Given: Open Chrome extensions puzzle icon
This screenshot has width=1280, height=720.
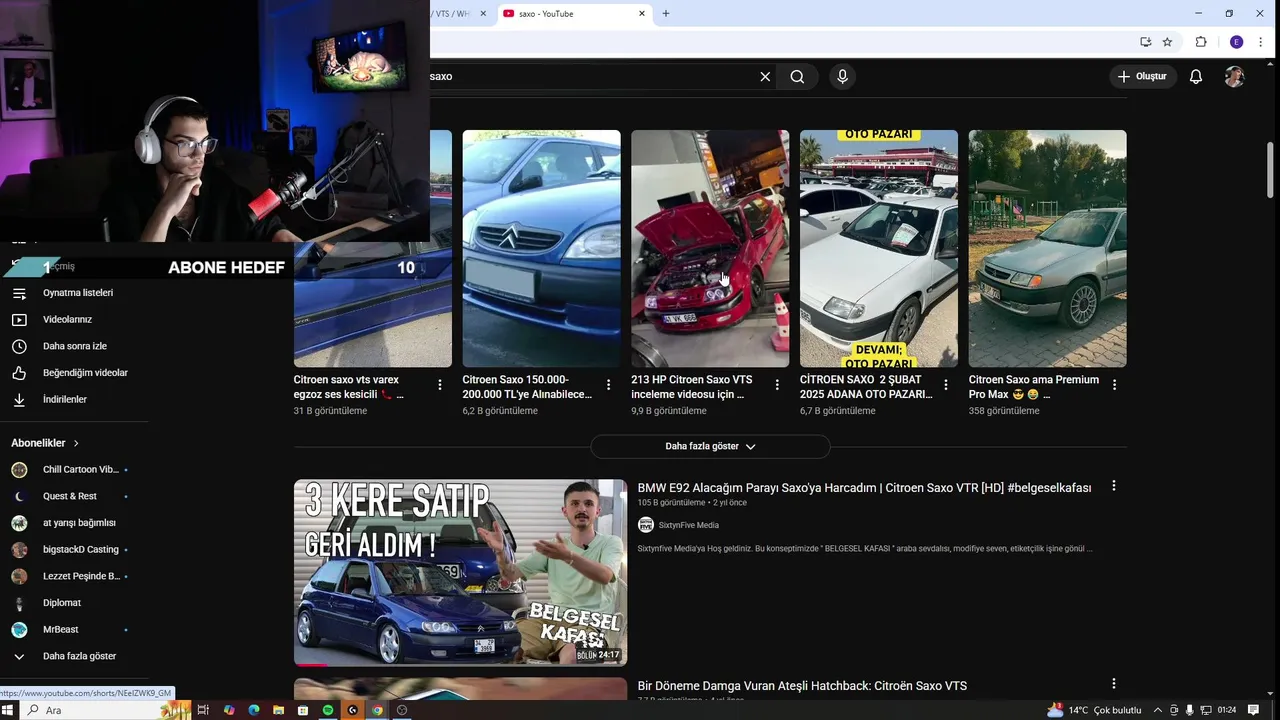Looking at the screenshot, I should (x=1201, y=42).
